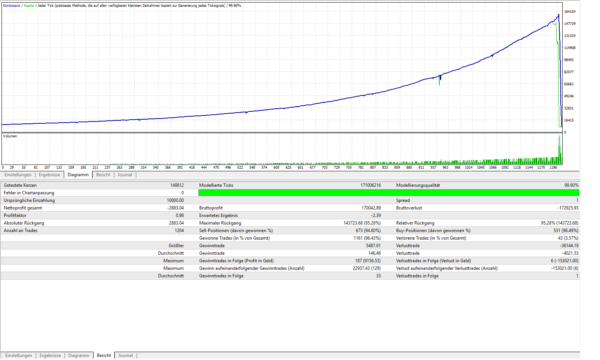
Task: Click the 99.90% modelling quality value
Action: (x=571, y=185)
